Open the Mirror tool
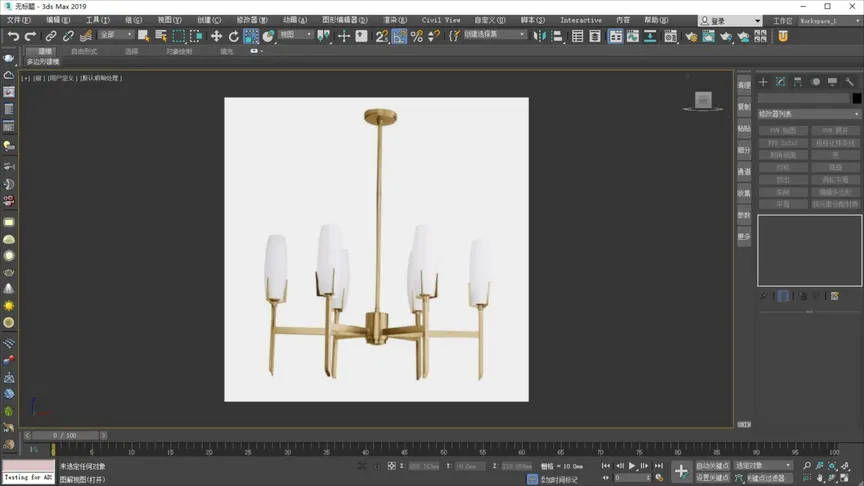 pyautogui.click(x=540, y=36)
